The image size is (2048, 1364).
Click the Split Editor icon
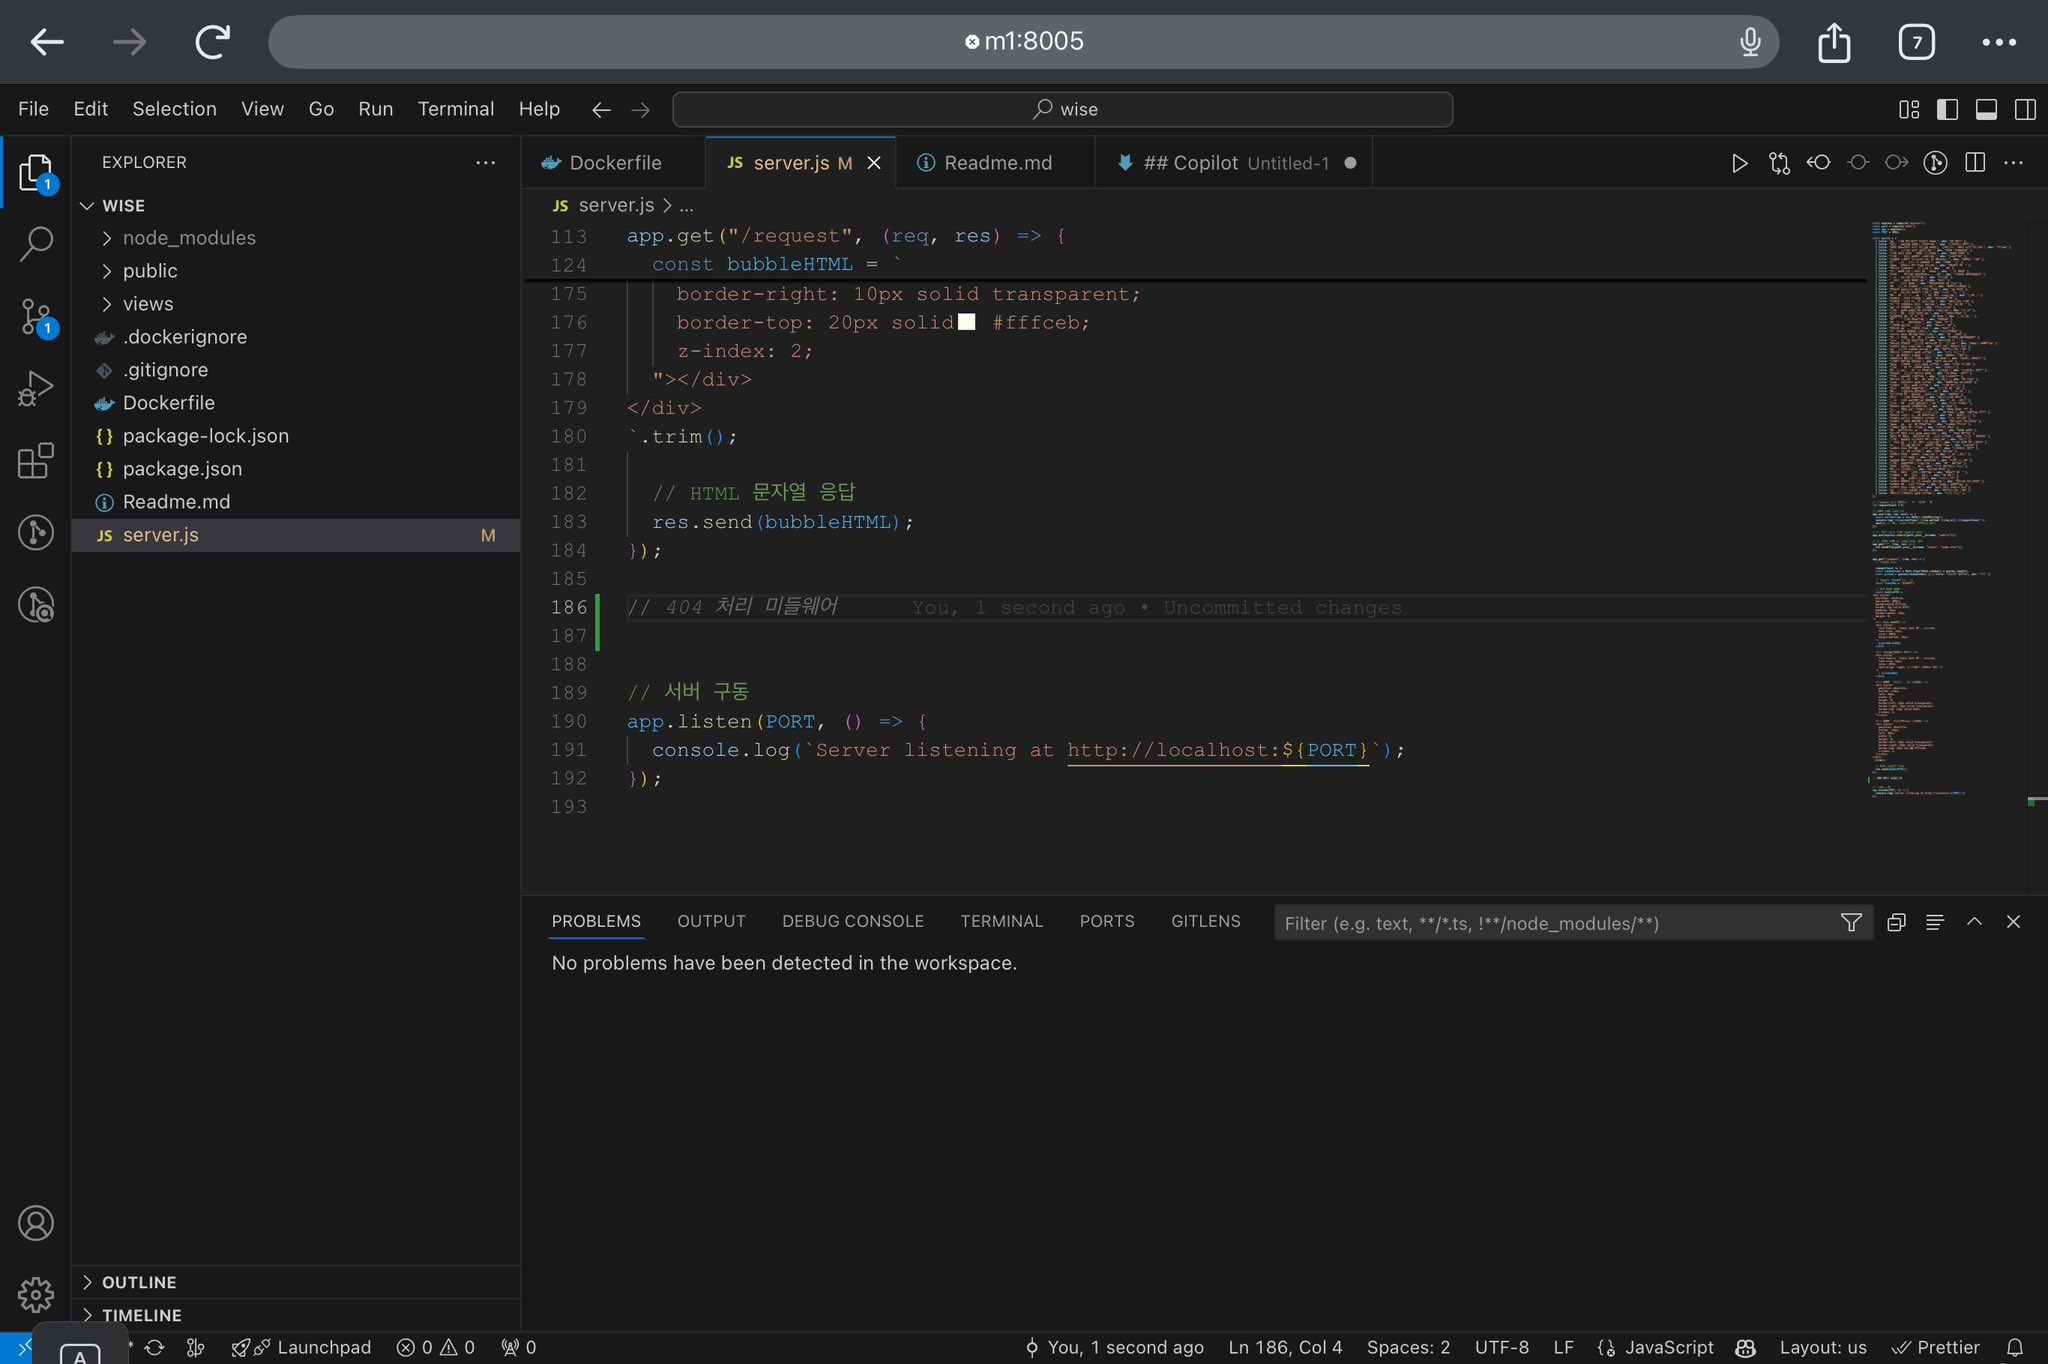click(x=1976, y=162)
